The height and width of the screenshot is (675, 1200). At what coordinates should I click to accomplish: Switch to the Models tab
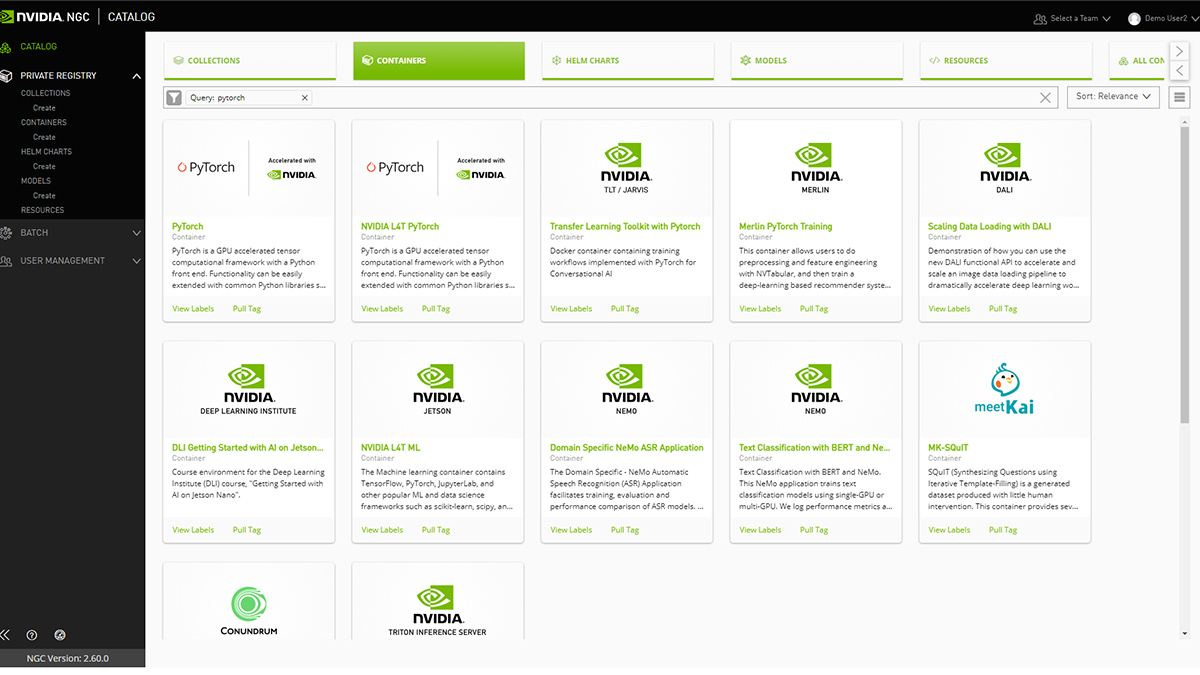[816, 60]
